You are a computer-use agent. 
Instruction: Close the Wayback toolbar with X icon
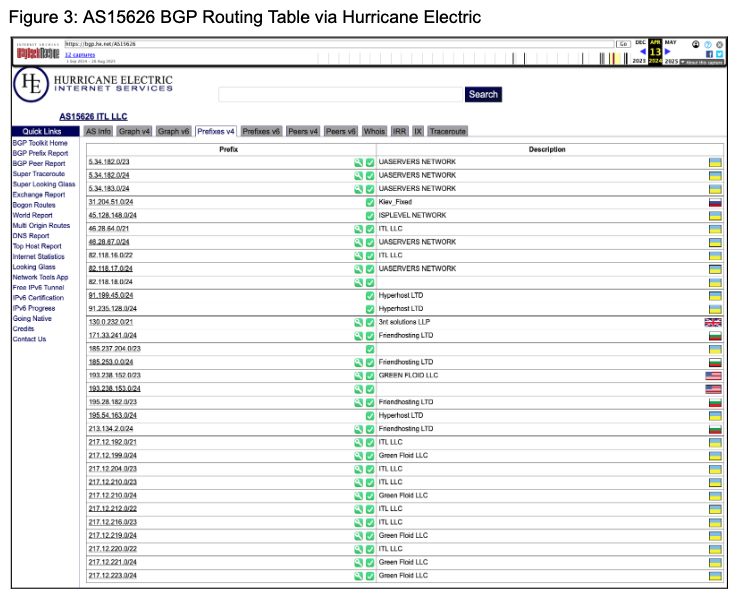(719, 45)
